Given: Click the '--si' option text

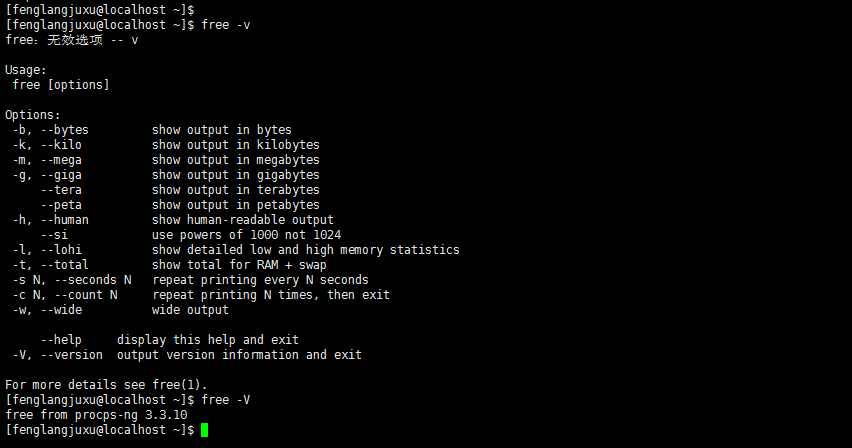Looking at the screenshot, I should [54, 235].
